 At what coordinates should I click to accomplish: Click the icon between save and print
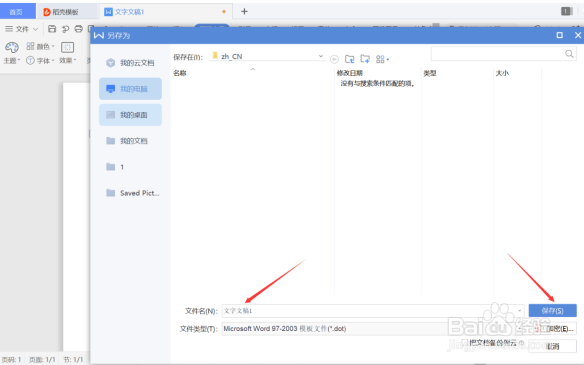[x=65, y=29]
